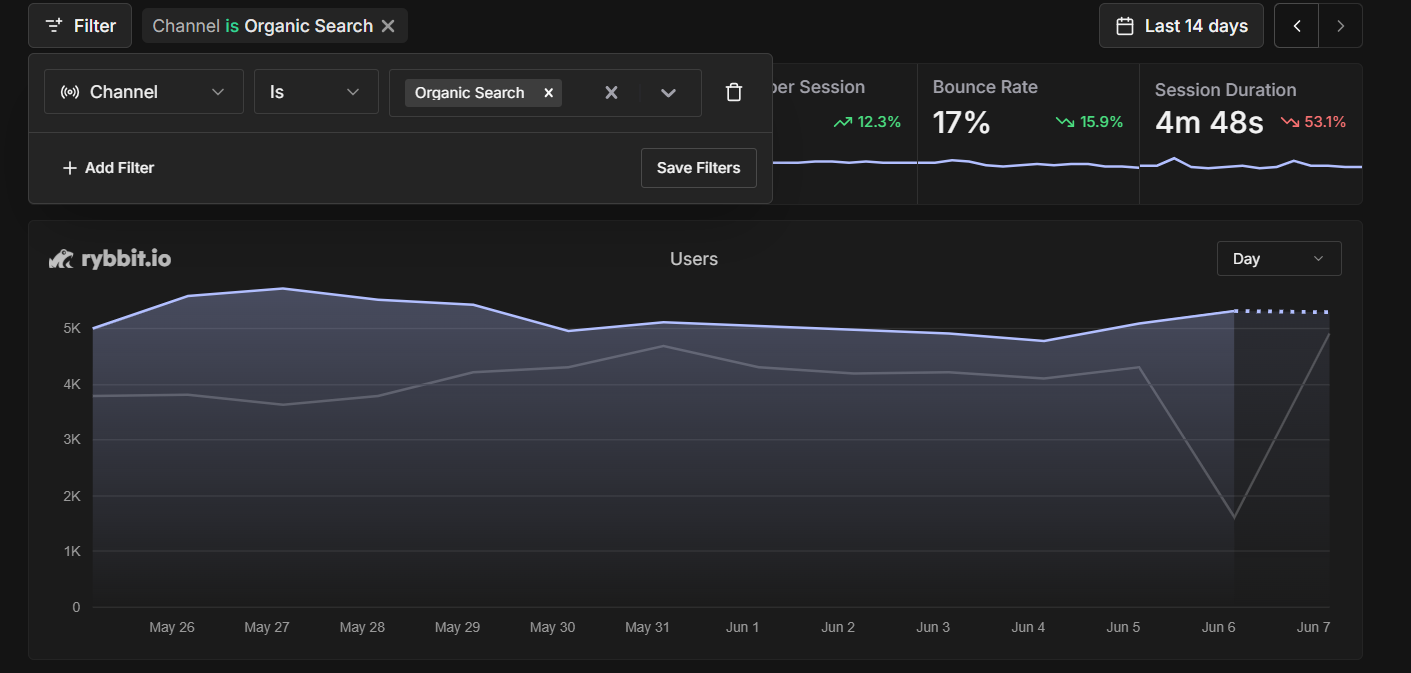Click the rybbit.io logo in chart
Image resolution: width=1411 pixels, height=673 pixels.
point(110,259)
